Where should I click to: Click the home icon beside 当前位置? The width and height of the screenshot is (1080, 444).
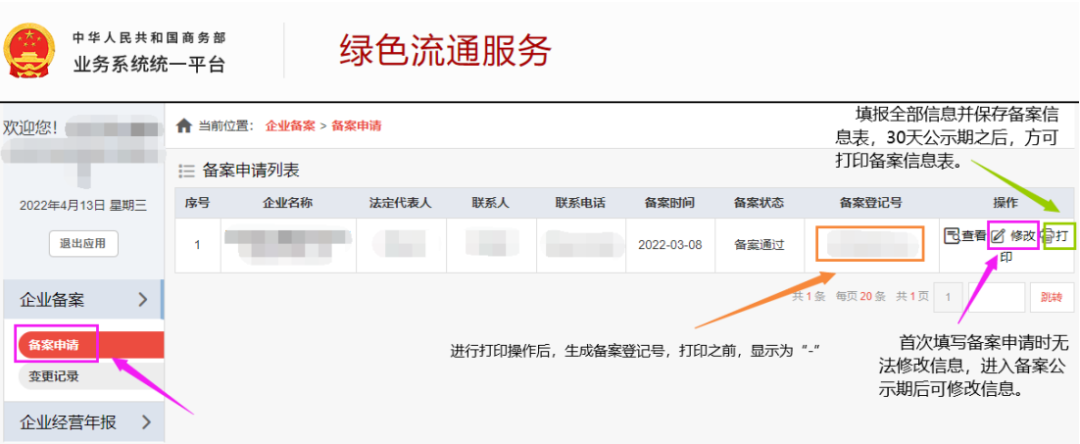[x=183, y=126]
